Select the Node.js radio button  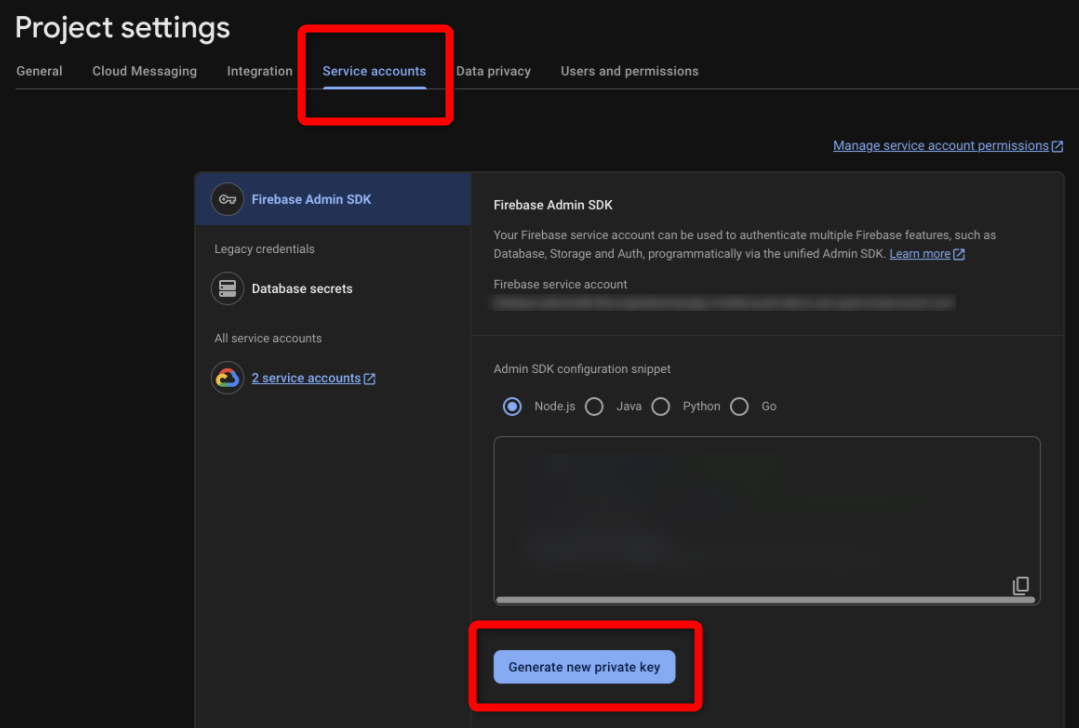pos(512,407)
